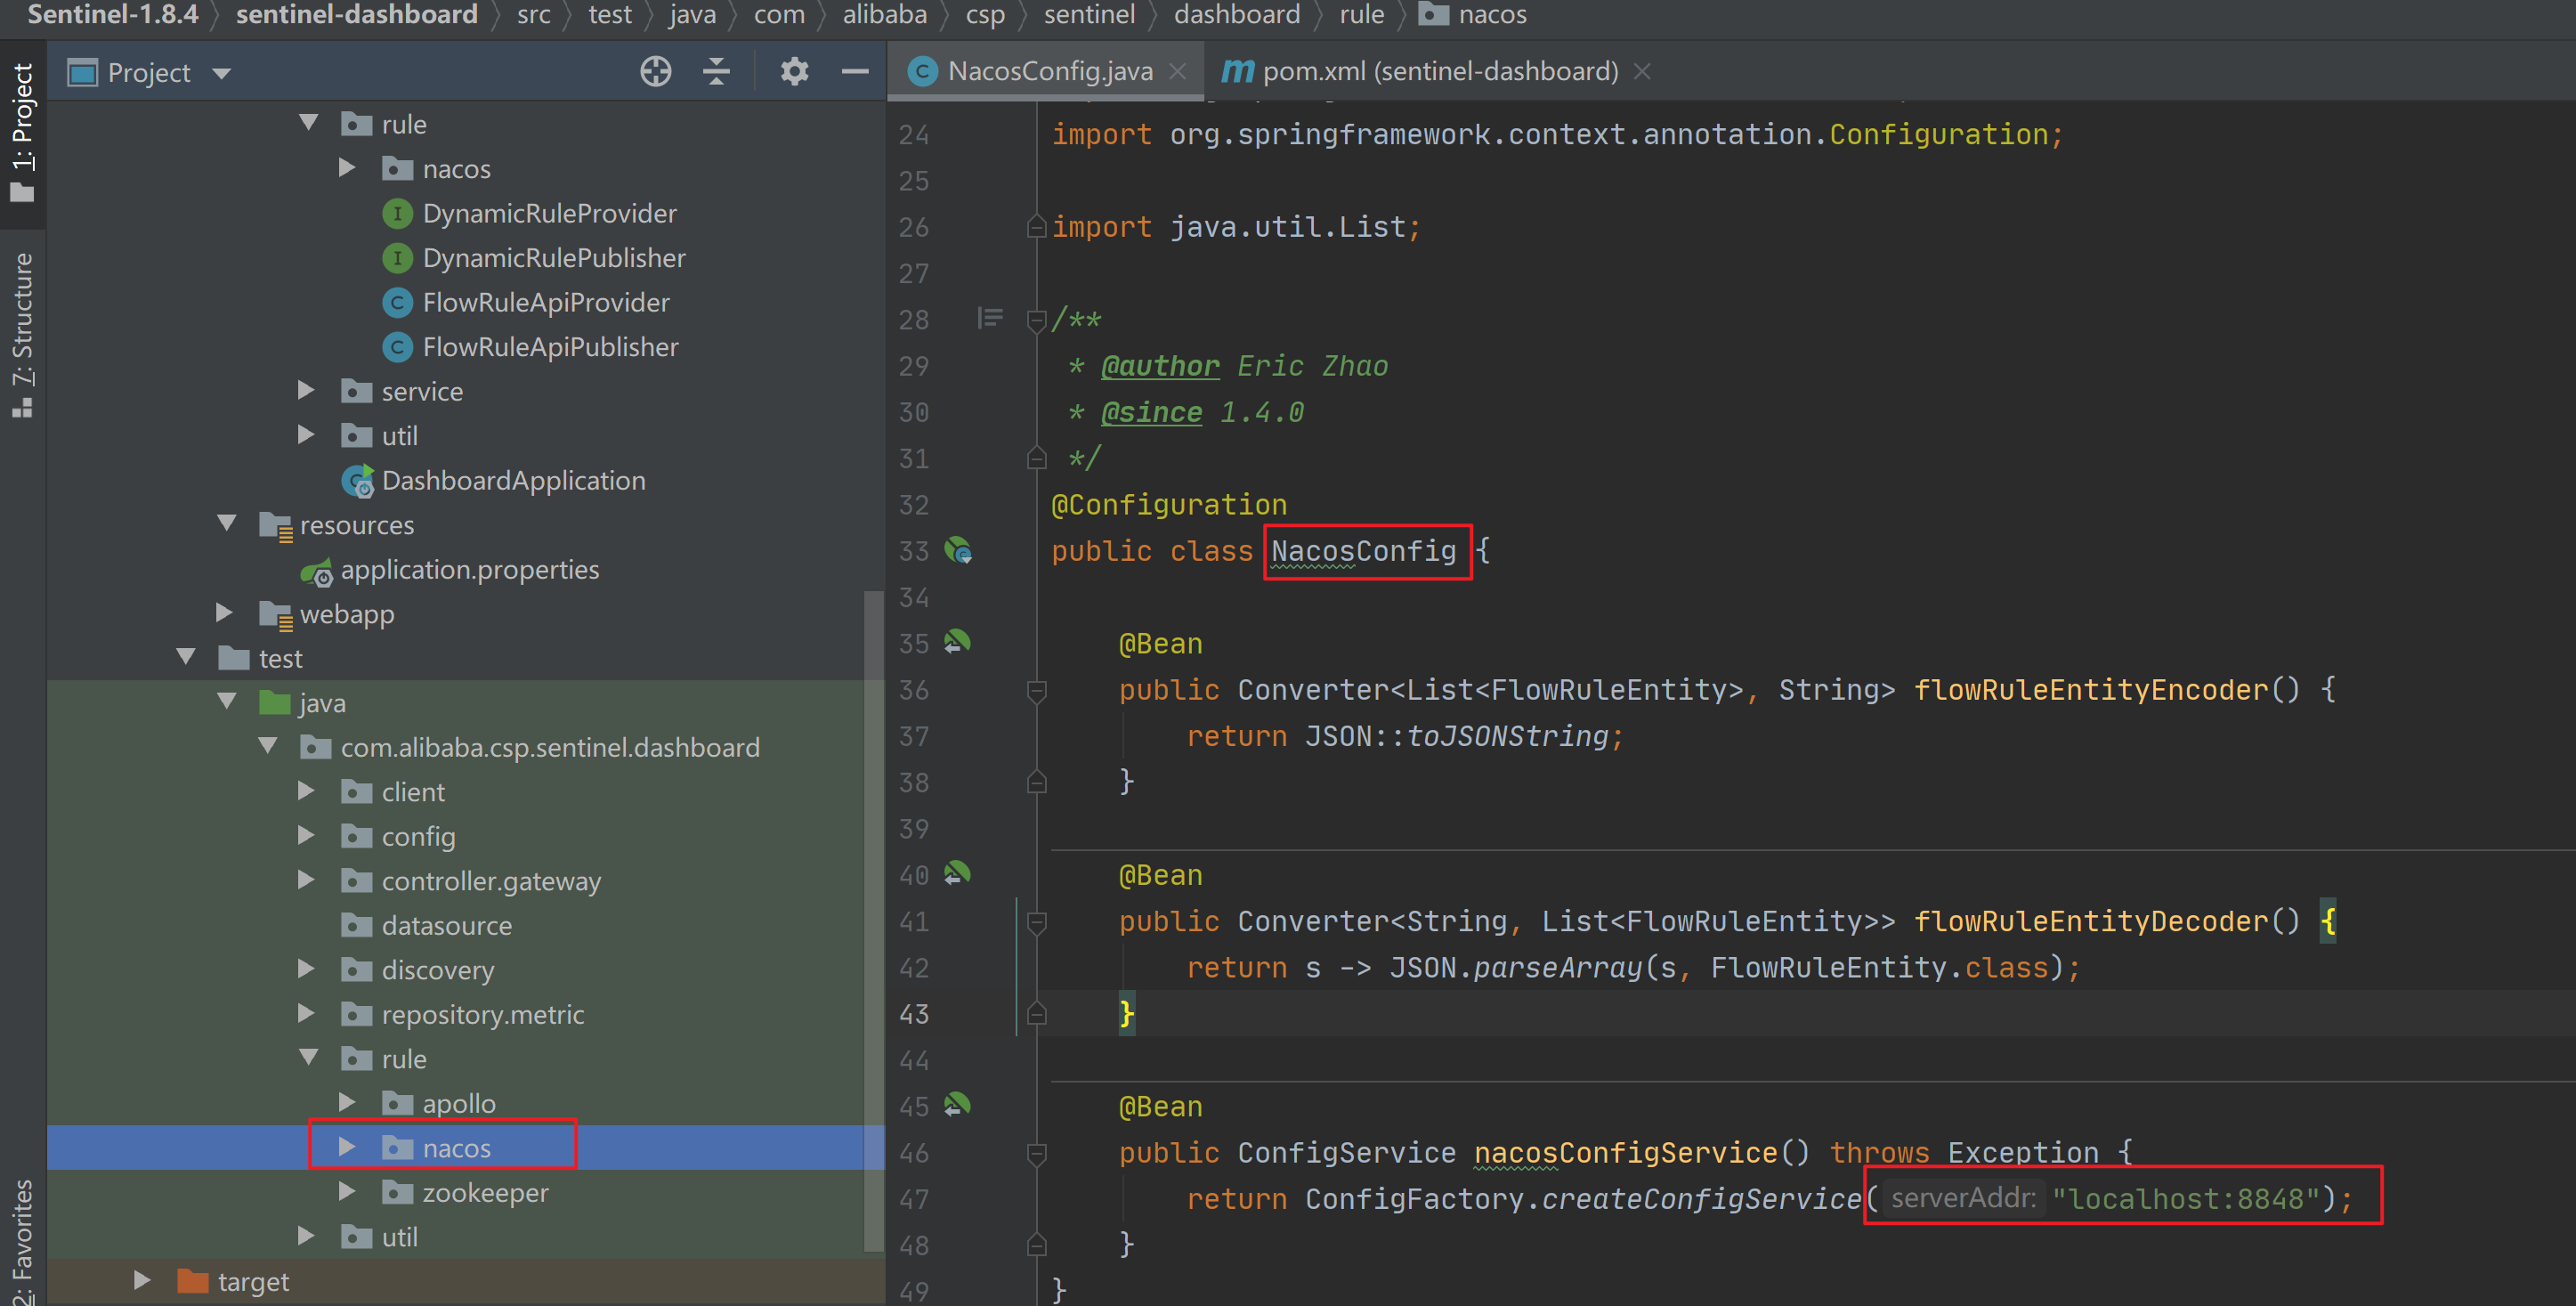Switch to NacosConfig.java editor tab
Image resolution: width=2576 pixels, height=1306 pixels.
pos(1049,71)
